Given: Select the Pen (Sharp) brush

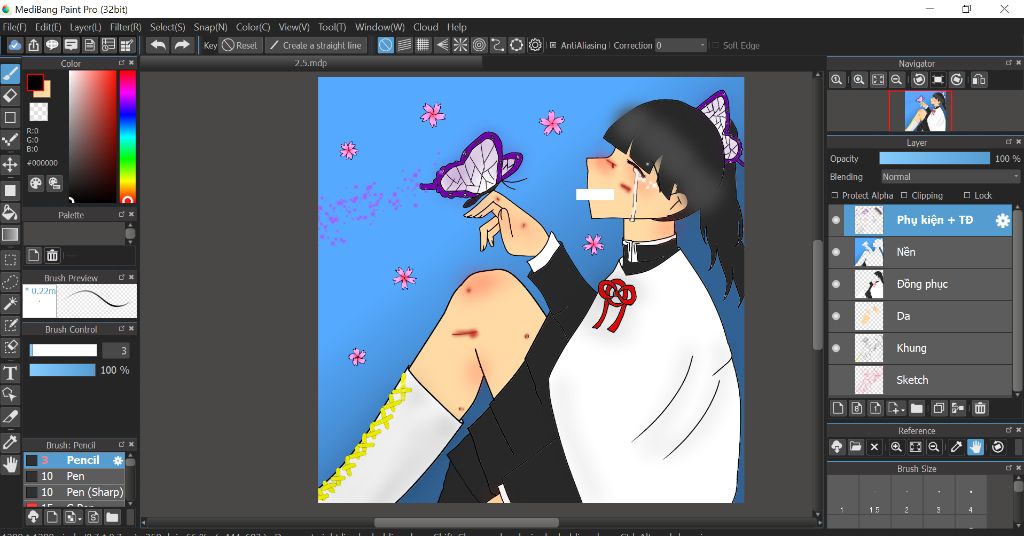Looking at the screenshot, I should 74,492.
